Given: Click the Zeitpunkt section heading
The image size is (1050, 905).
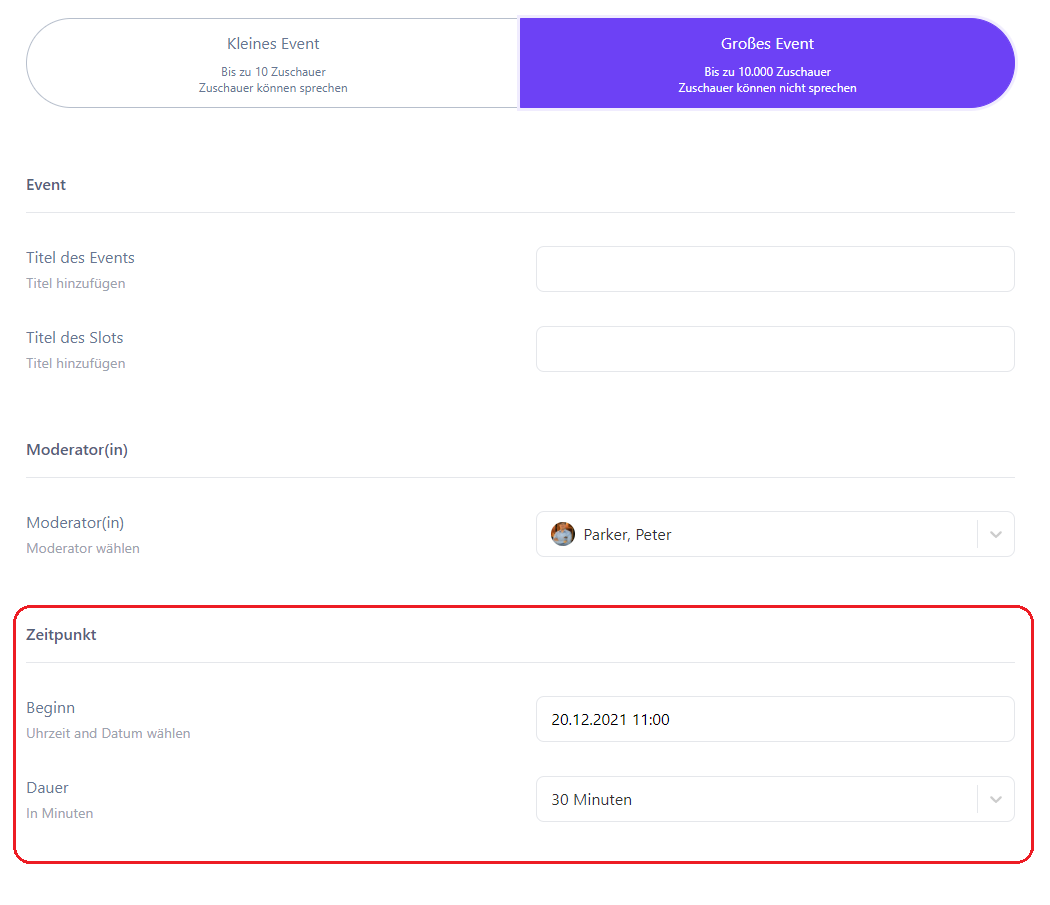Looking at the screenshot, I should pos(61,635).
